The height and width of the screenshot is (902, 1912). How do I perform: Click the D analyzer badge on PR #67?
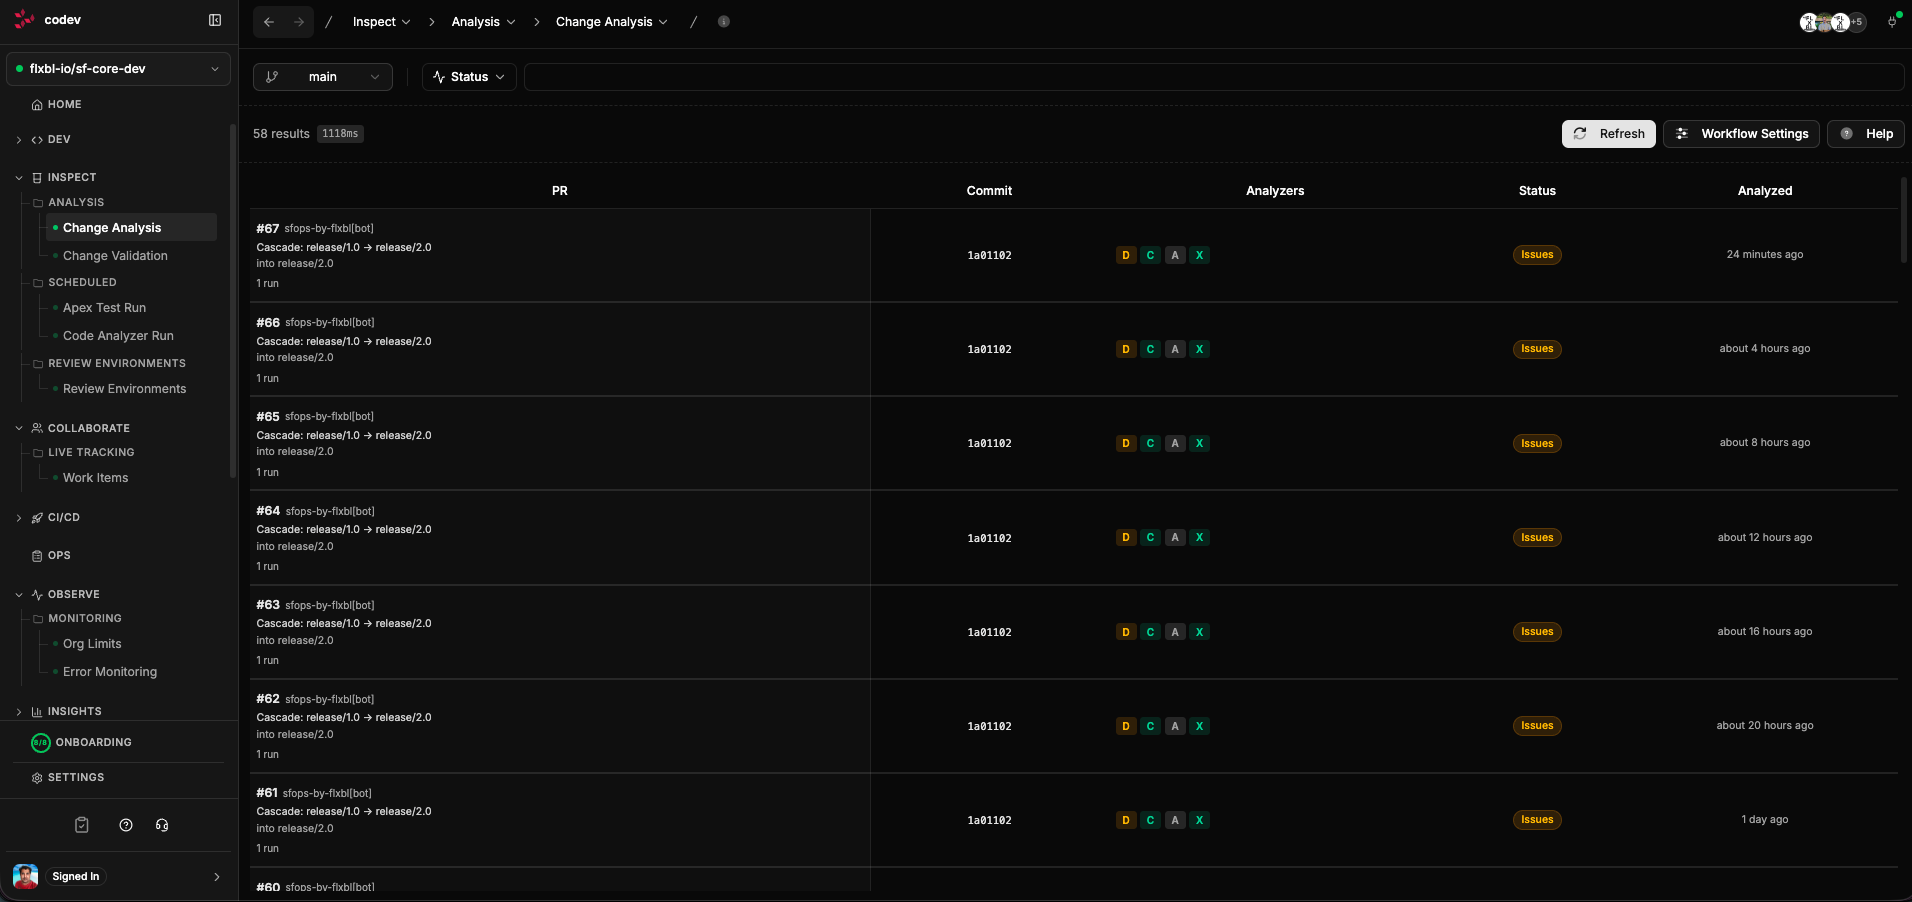point(1125,255)
